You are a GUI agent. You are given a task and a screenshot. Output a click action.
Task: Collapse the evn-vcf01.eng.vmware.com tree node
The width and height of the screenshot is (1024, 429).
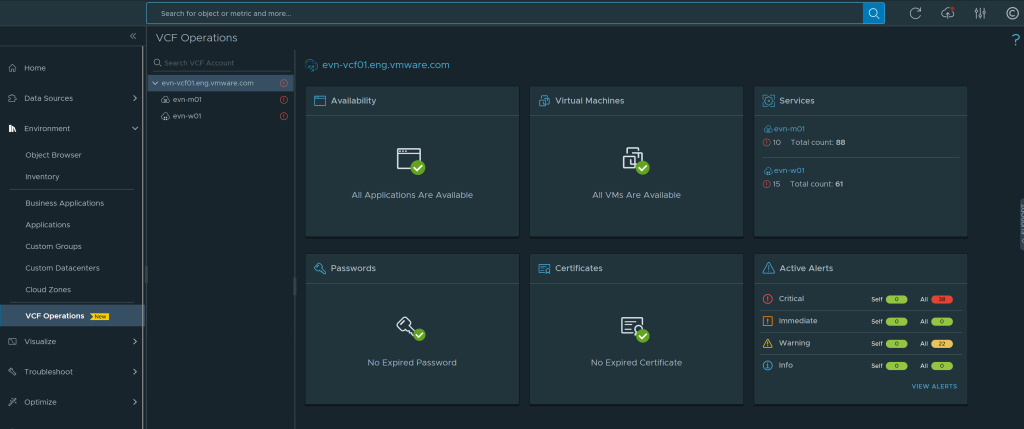click(x=154, y=83)
